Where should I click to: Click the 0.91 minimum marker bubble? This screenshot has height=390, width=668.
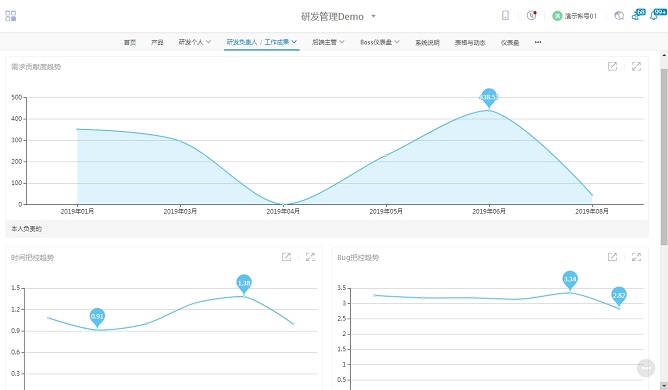click(x=97, y=317)
